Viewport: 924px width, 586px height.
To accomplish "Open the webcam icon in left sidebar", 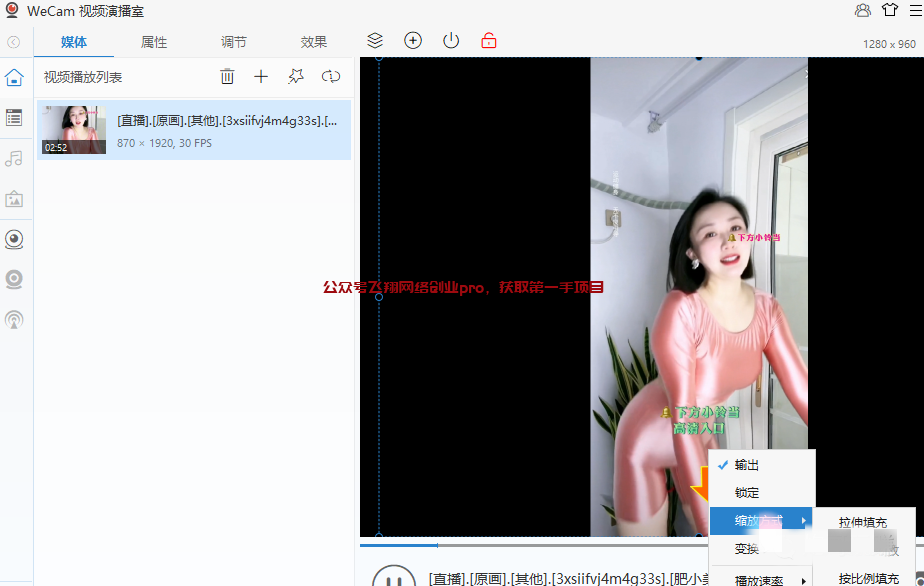I will [14, 239].
